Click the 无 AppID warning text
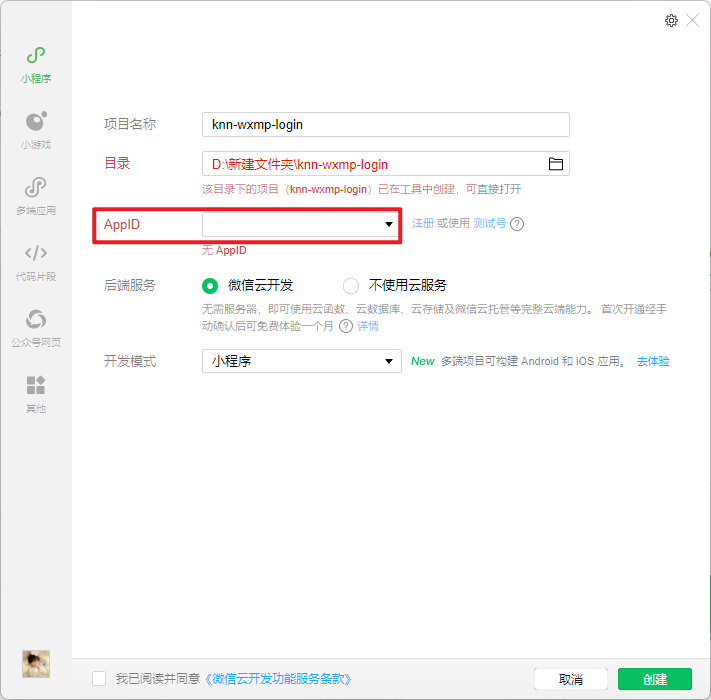 coord(224,250)
